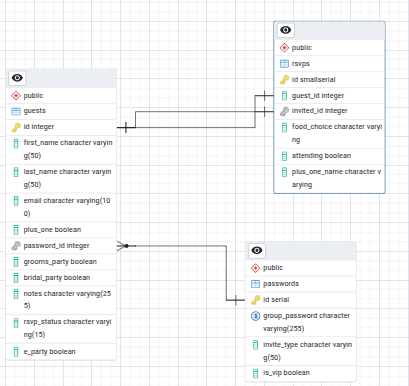The image size is (409, 386).
Task: Click the column icon for attending boolean
Action: coord(284,156)
